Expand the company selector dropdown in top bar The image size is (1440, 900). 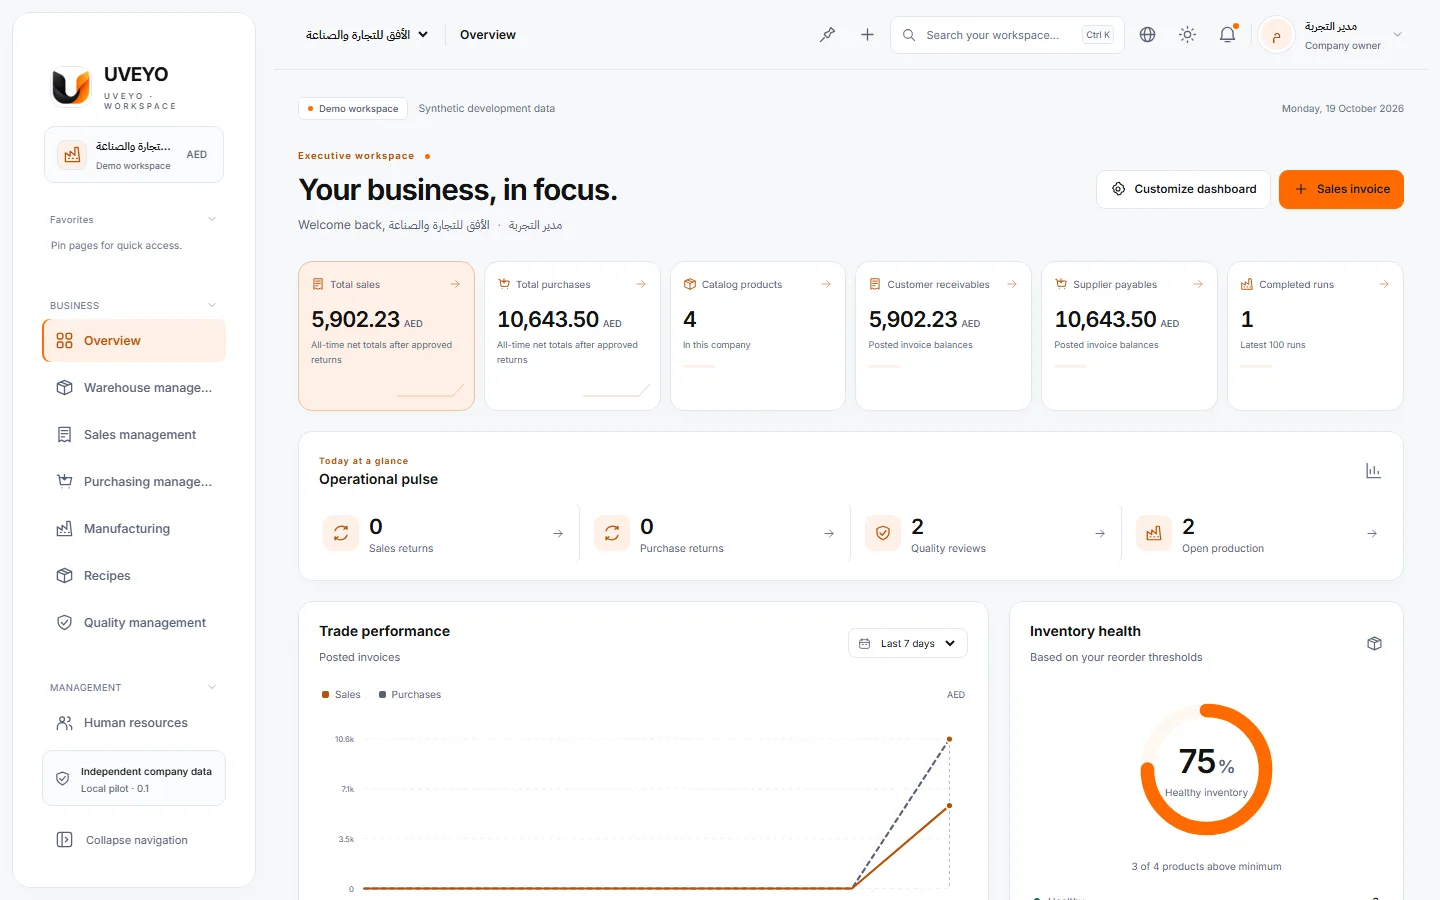tap(367, 35)
